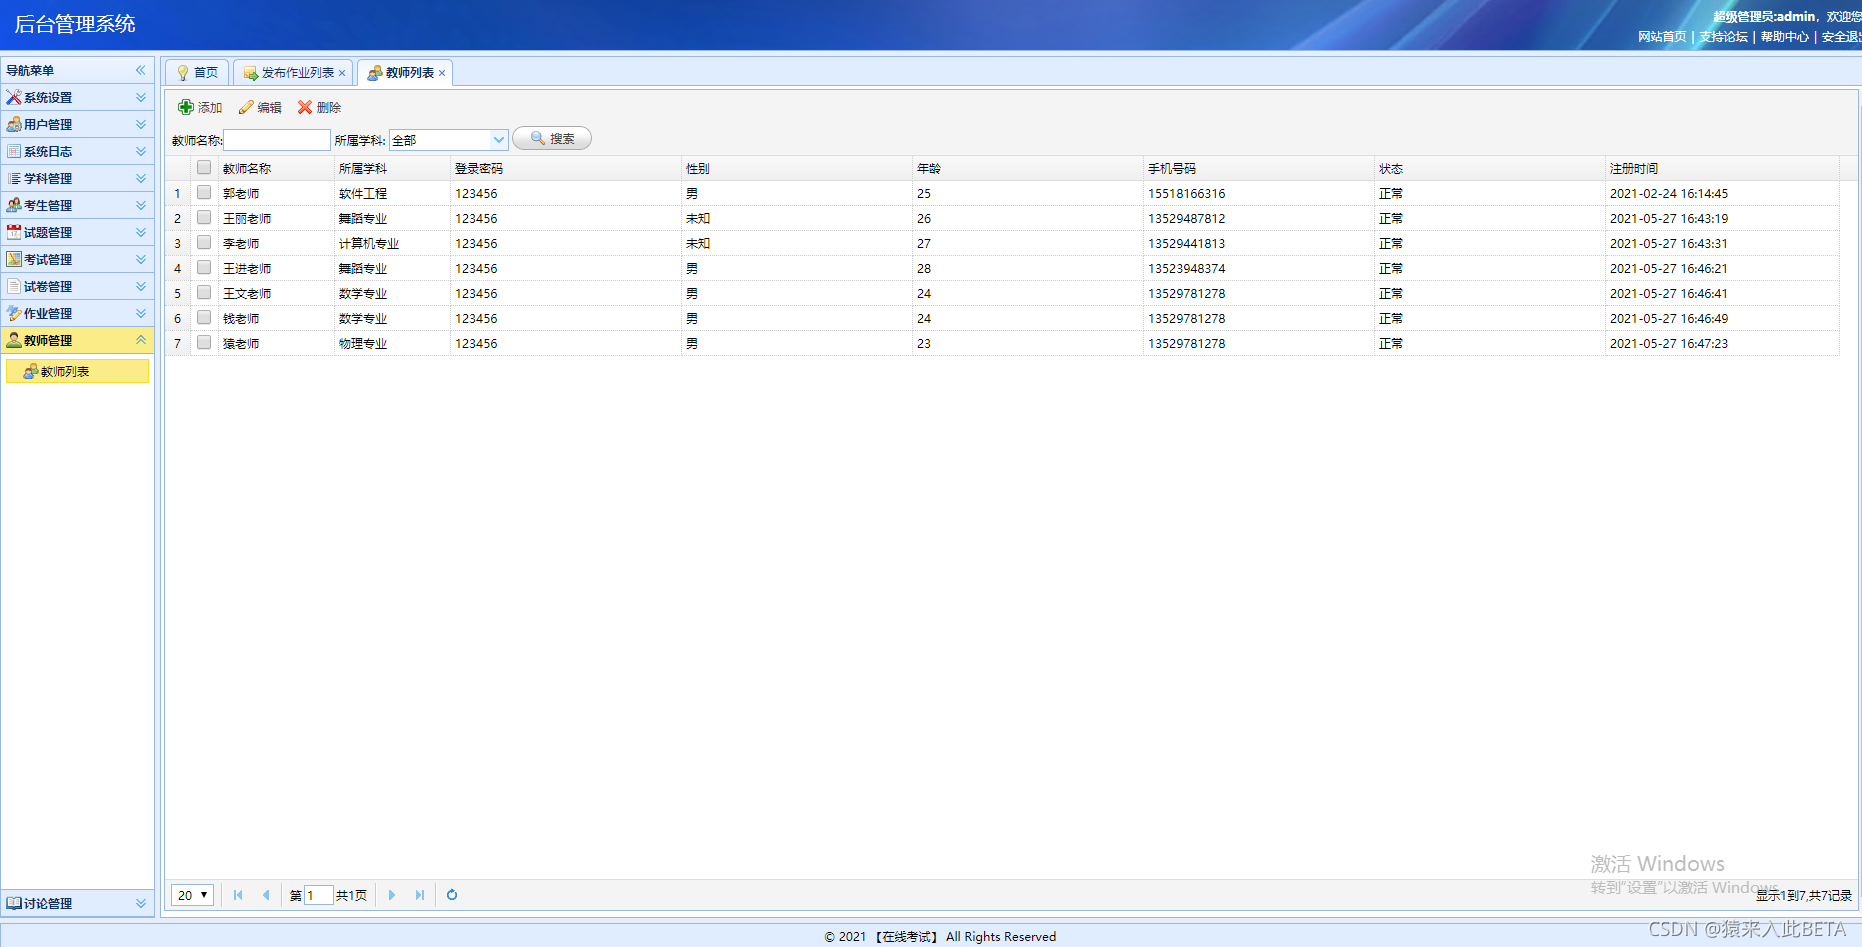
Task: Click the 作业管理 icon in sidebar
Action: pos(14,313)
